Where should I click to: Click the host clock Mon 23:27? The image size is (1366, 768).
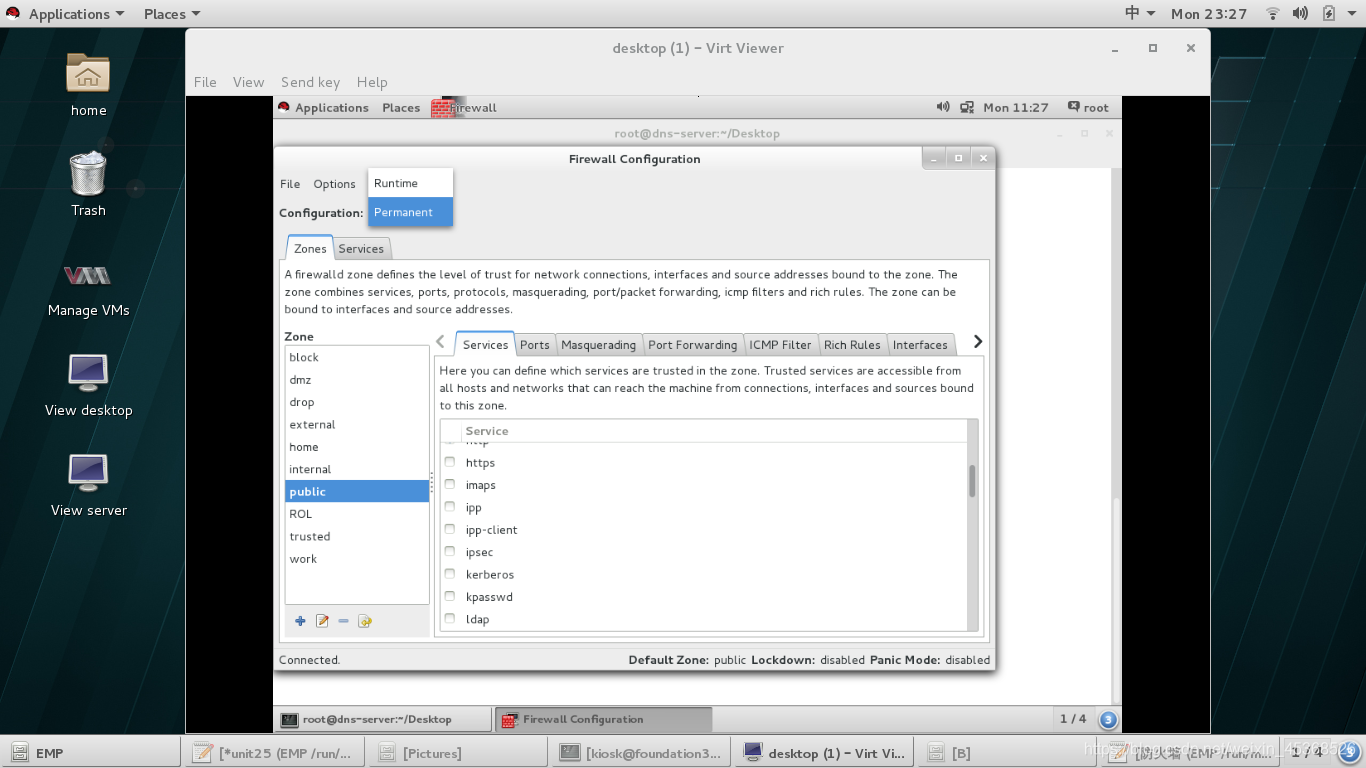tap(1209, 14)
